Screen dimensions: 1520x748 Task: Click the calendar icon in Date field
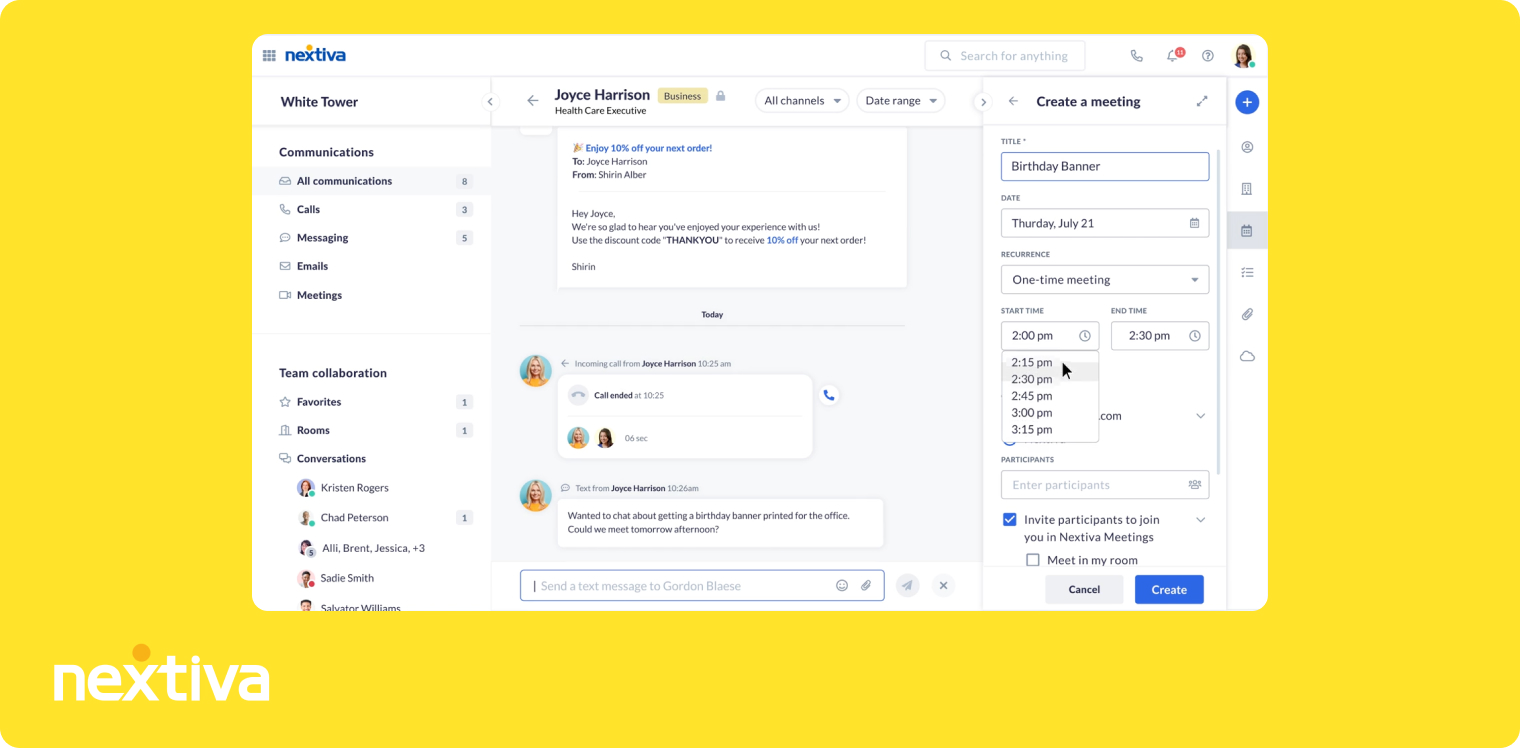point(1194,223)
